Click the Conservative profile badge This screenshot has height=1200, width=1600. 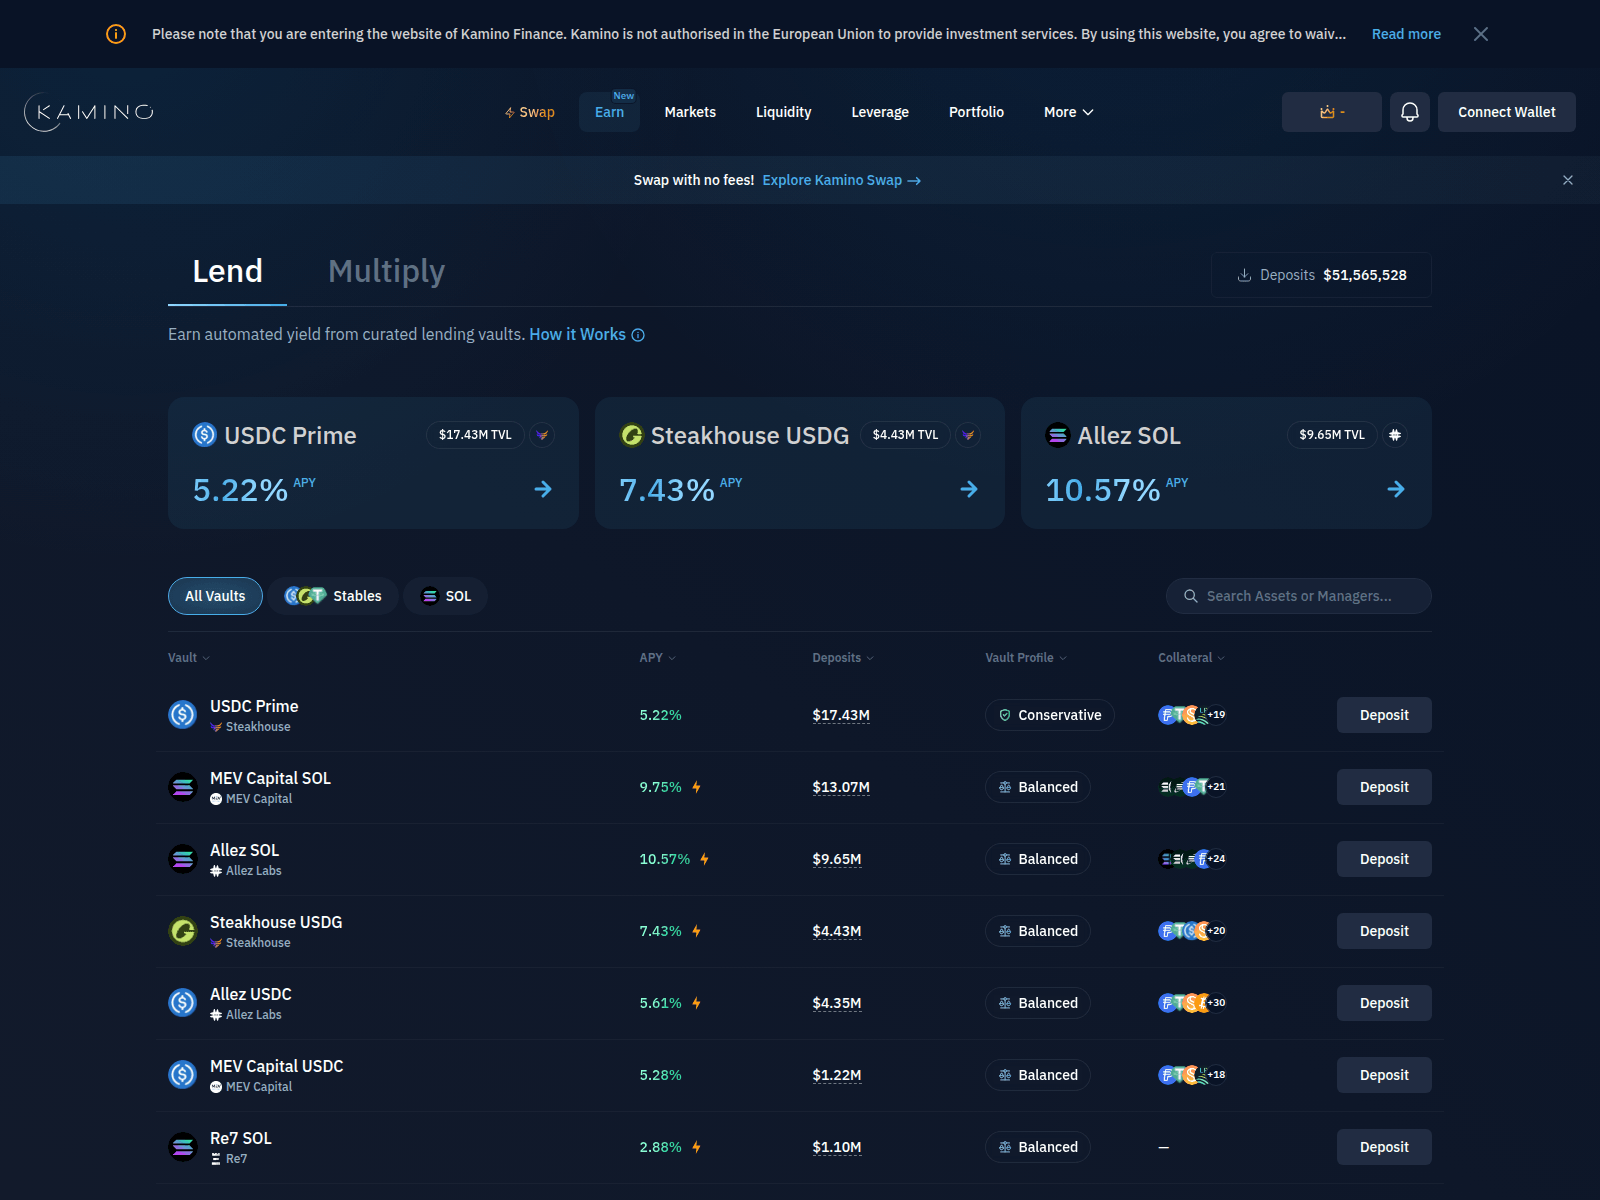[1050, 715]
